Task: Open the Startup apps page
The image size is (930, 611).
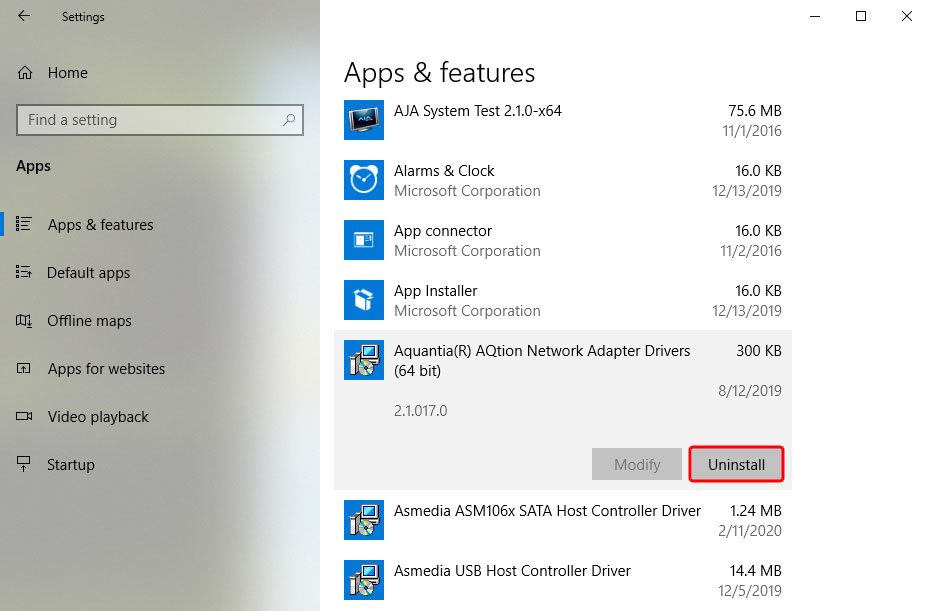Action: [70, 465]
